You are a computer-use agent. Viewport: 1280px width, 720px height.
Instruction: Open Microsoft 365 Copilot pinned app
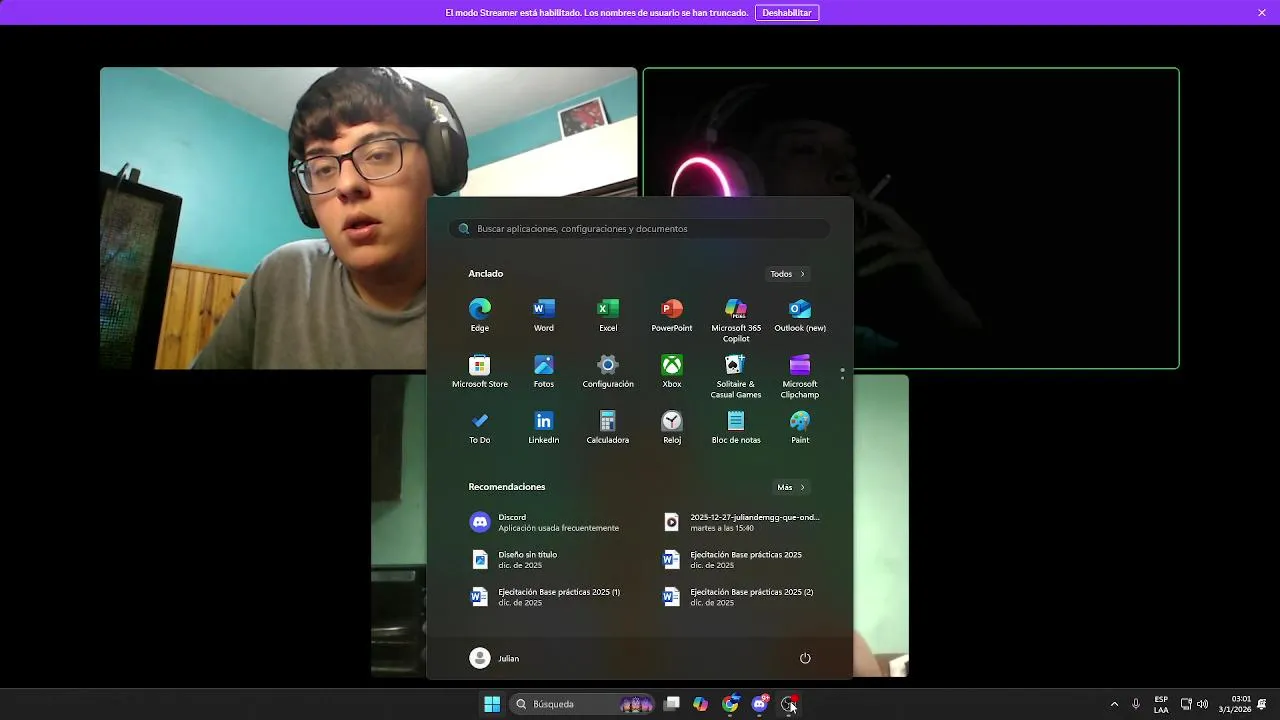click(x=736, y=319)
